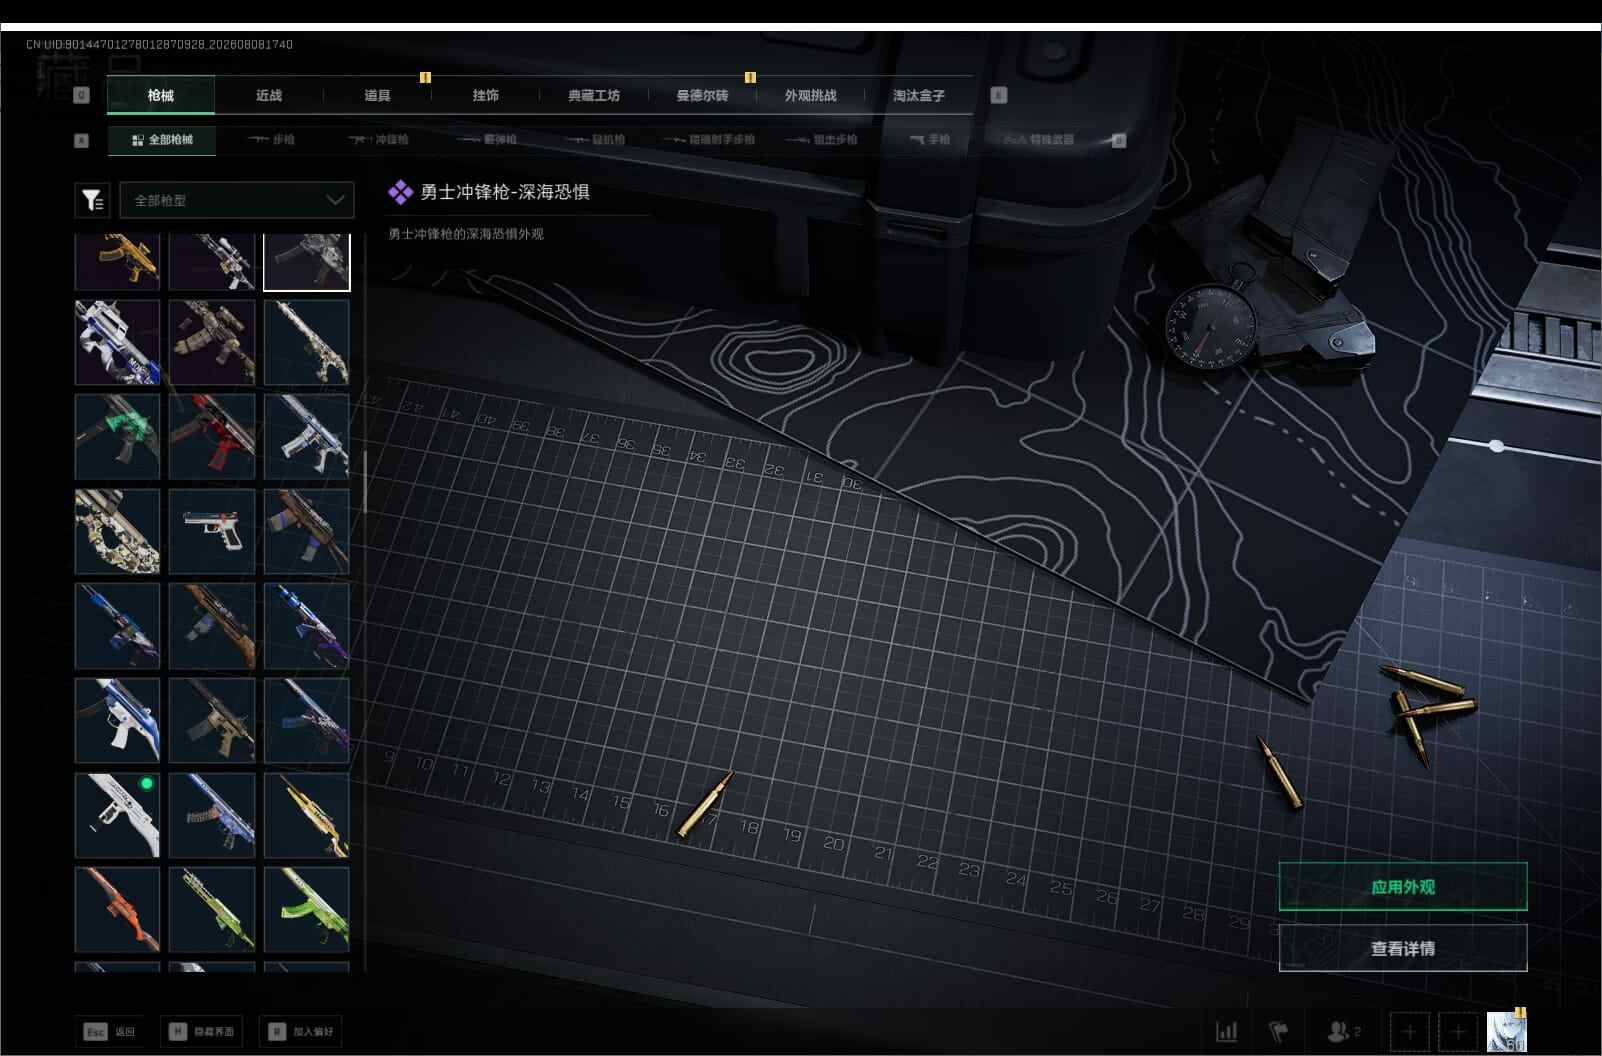
Task: Select the bright lime-green SMG skin thumbnail
Action: pos(307,910)
